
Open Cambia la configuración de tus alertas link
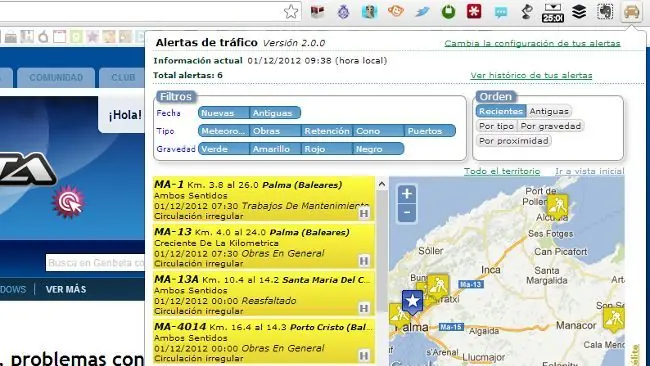click(532, 43)
